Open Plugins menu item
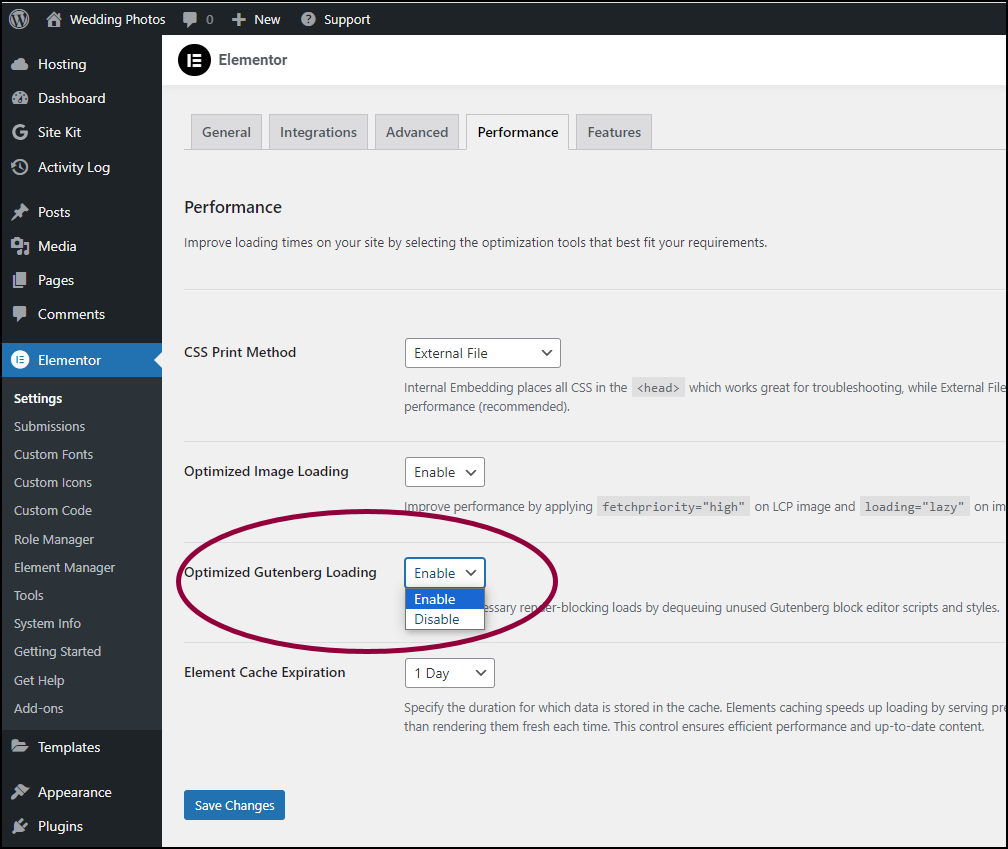Image resolution: width=1008 pixels, height=849 pixels. 60,826
